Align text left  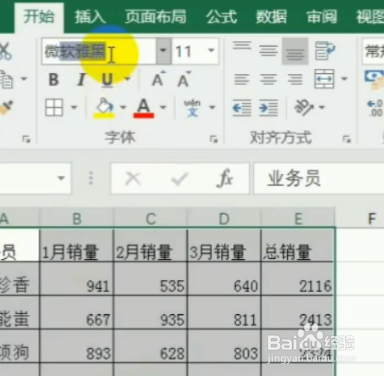click(242, 79)
